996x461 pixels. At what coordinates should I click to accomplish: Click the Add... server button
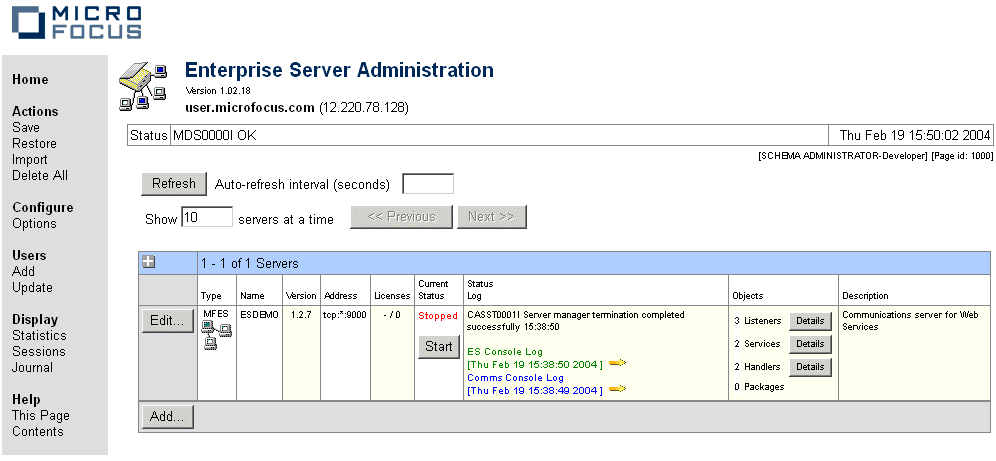click(168, 417)
